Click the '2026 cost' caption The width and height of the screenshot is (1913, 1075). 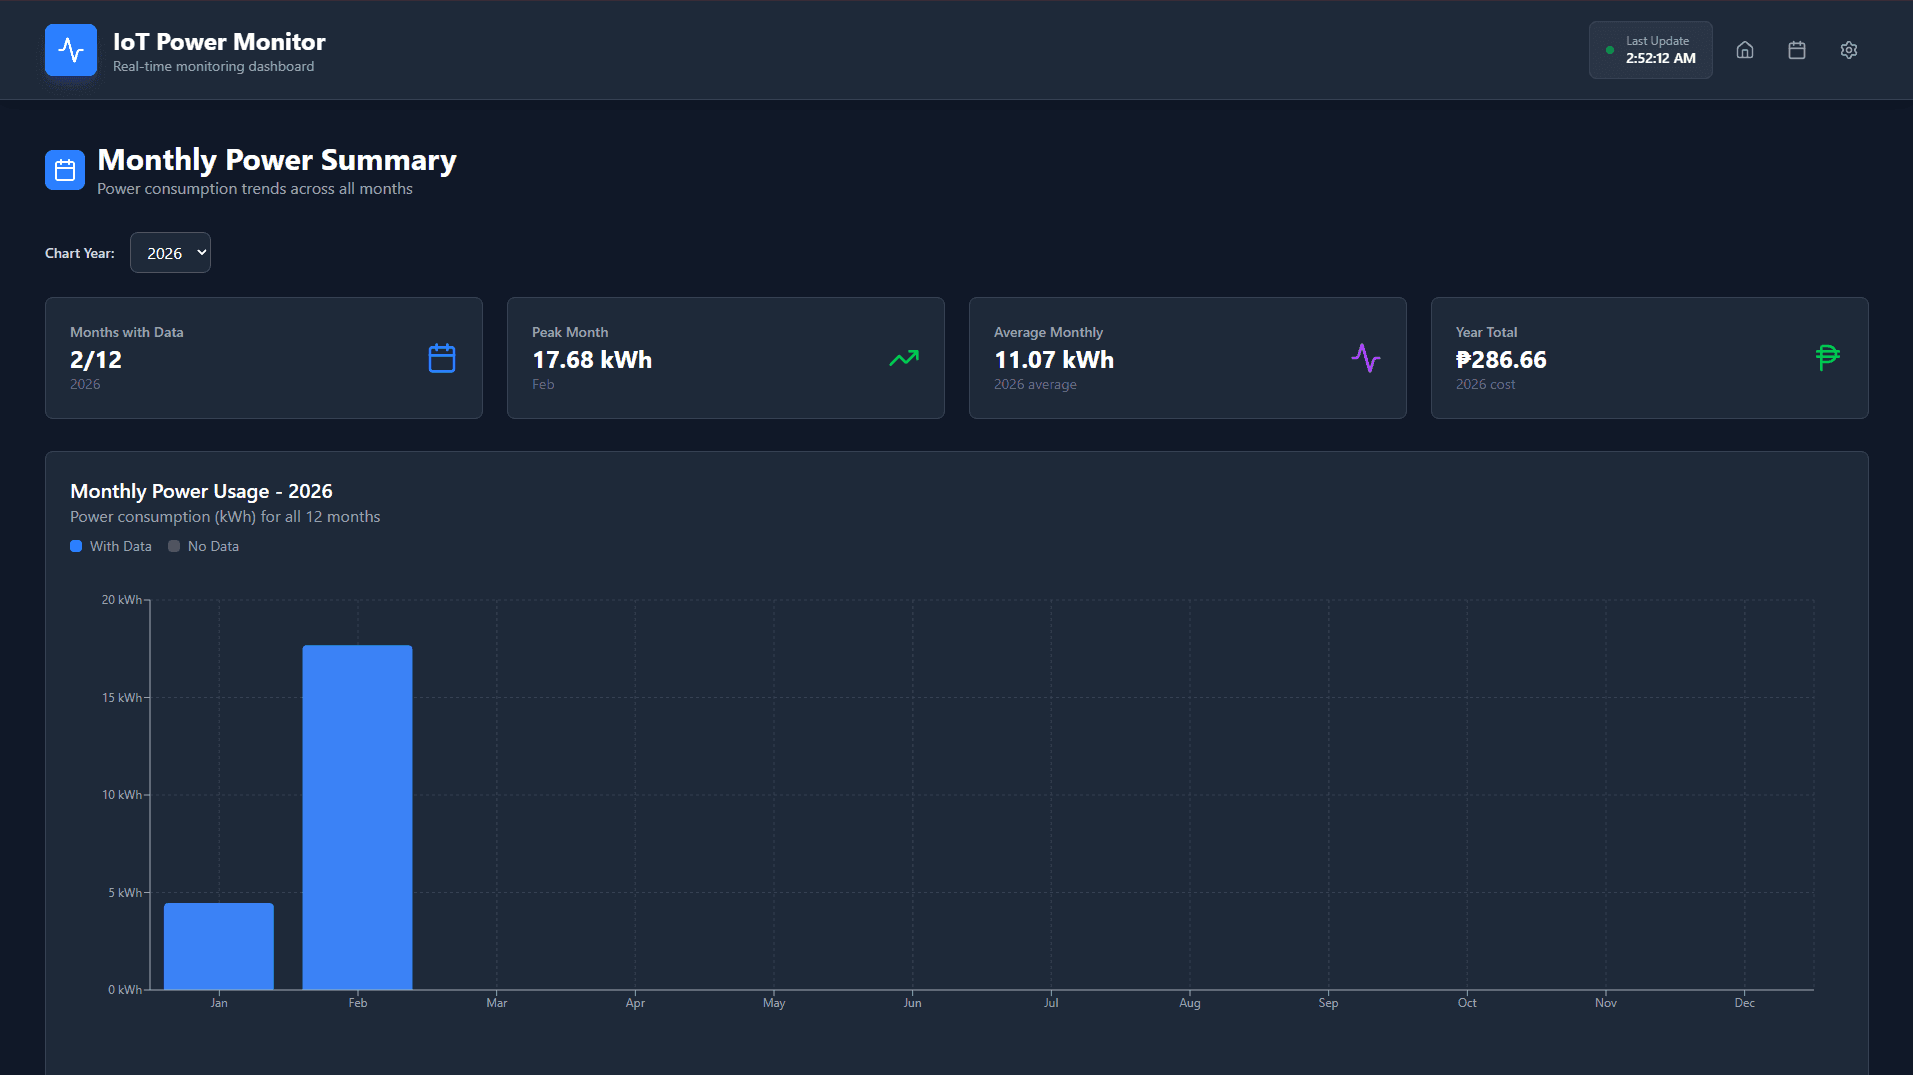click(1485, 385)
